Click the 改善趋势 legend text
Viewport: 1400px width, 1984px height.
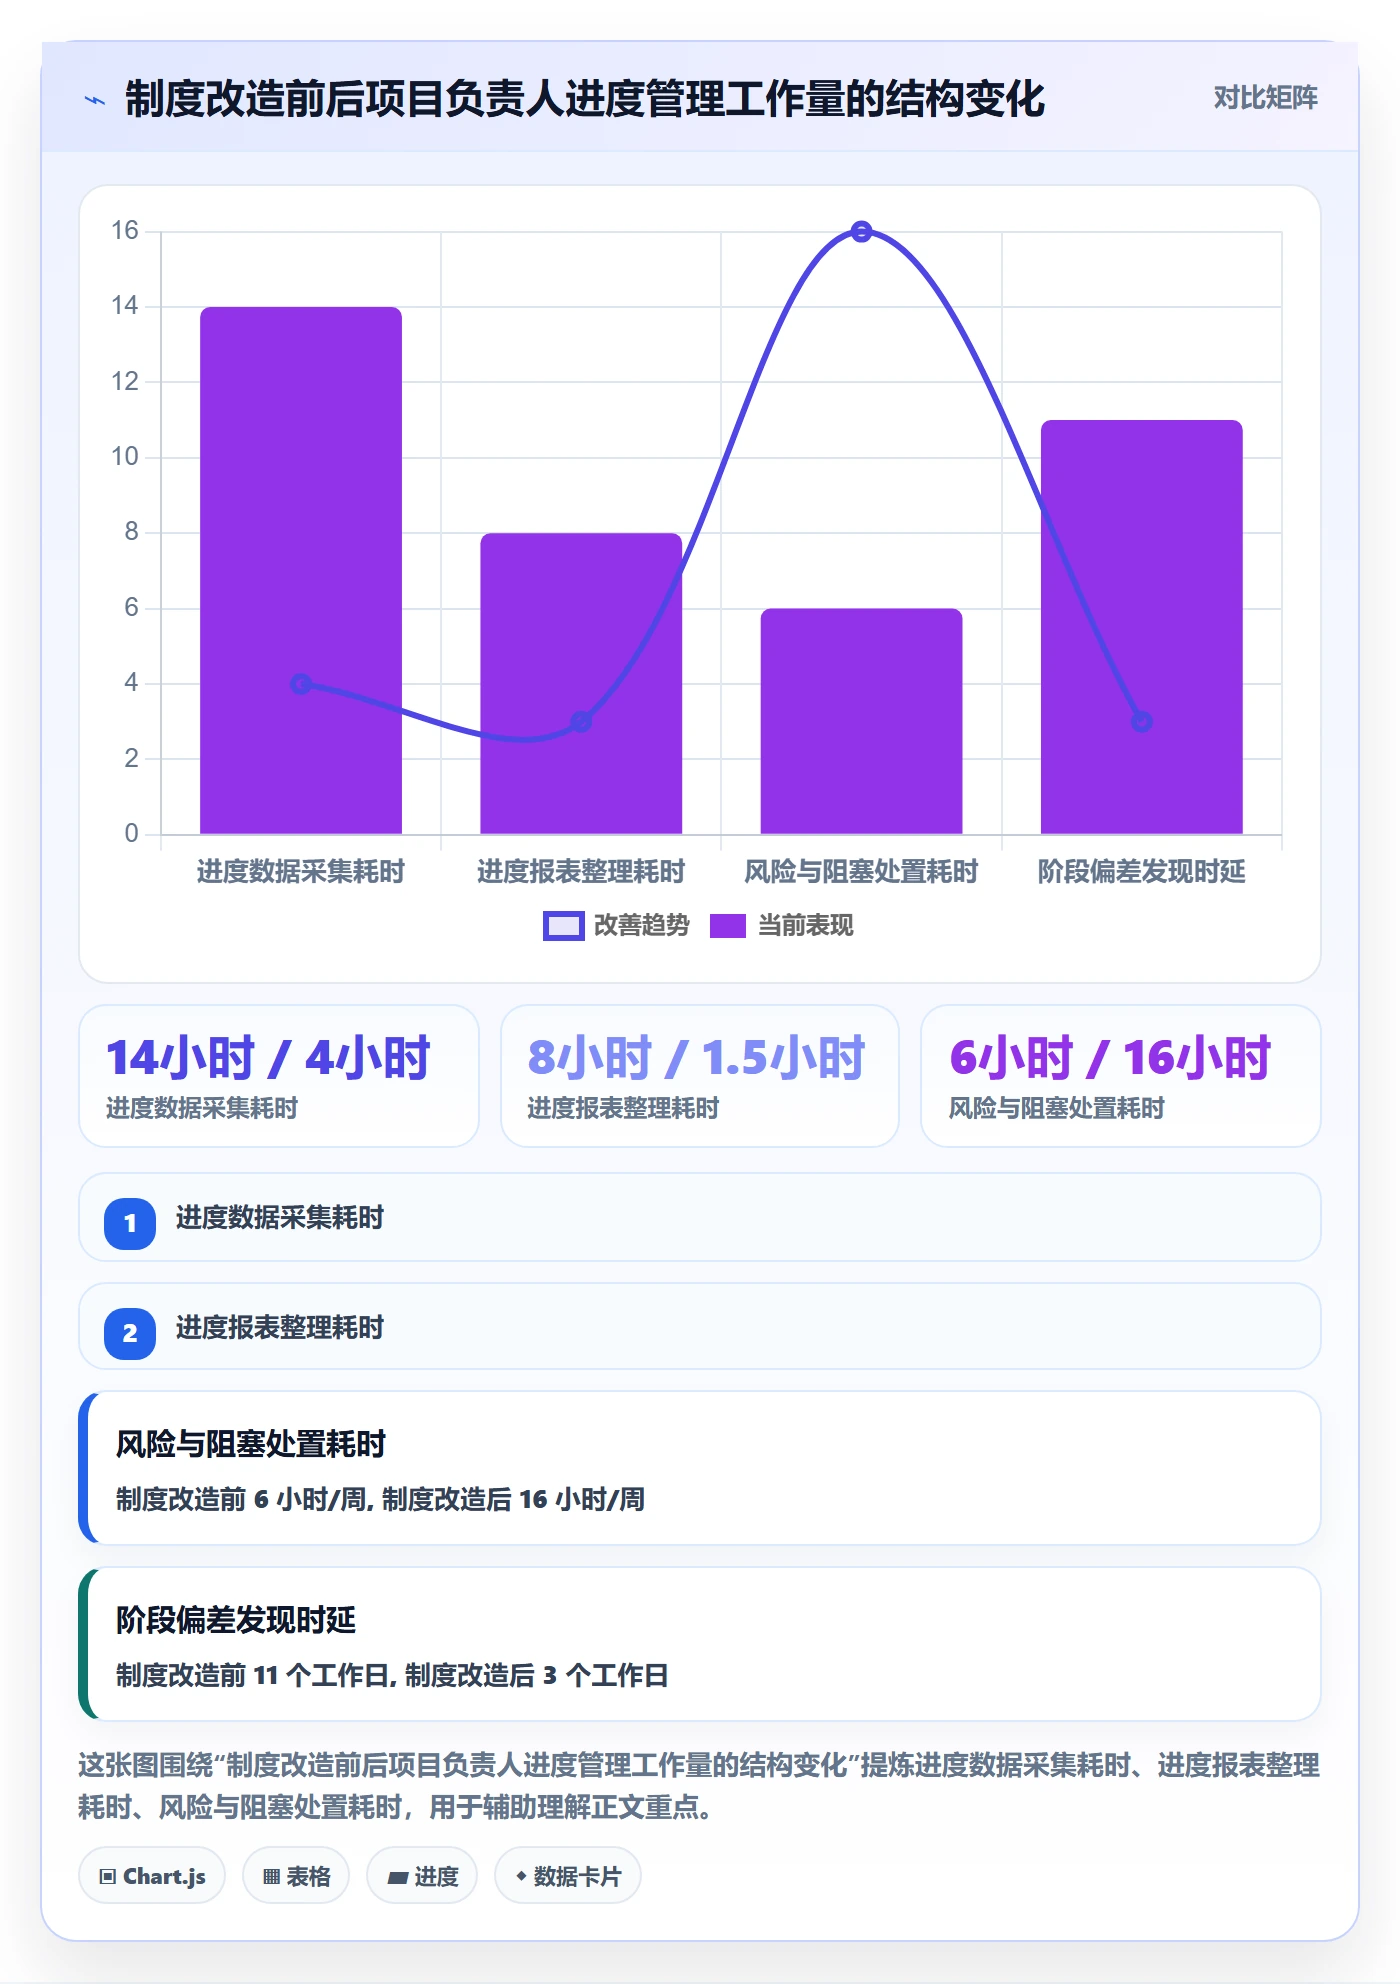point(641,926)
